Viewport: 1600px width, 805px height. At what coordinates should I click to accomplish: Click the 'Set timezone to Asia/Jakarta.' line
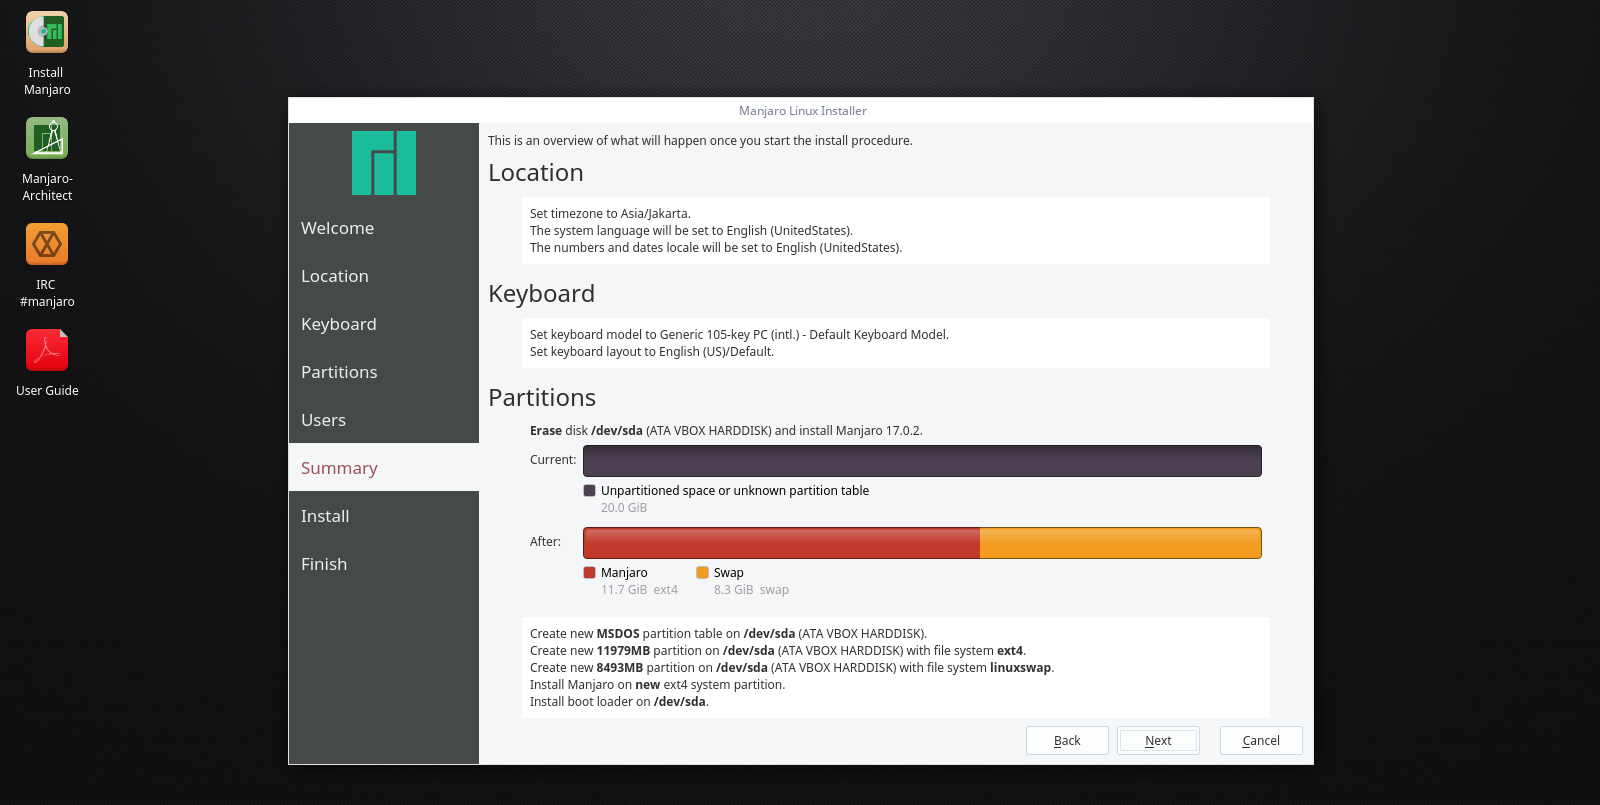(x=610, y=214)
